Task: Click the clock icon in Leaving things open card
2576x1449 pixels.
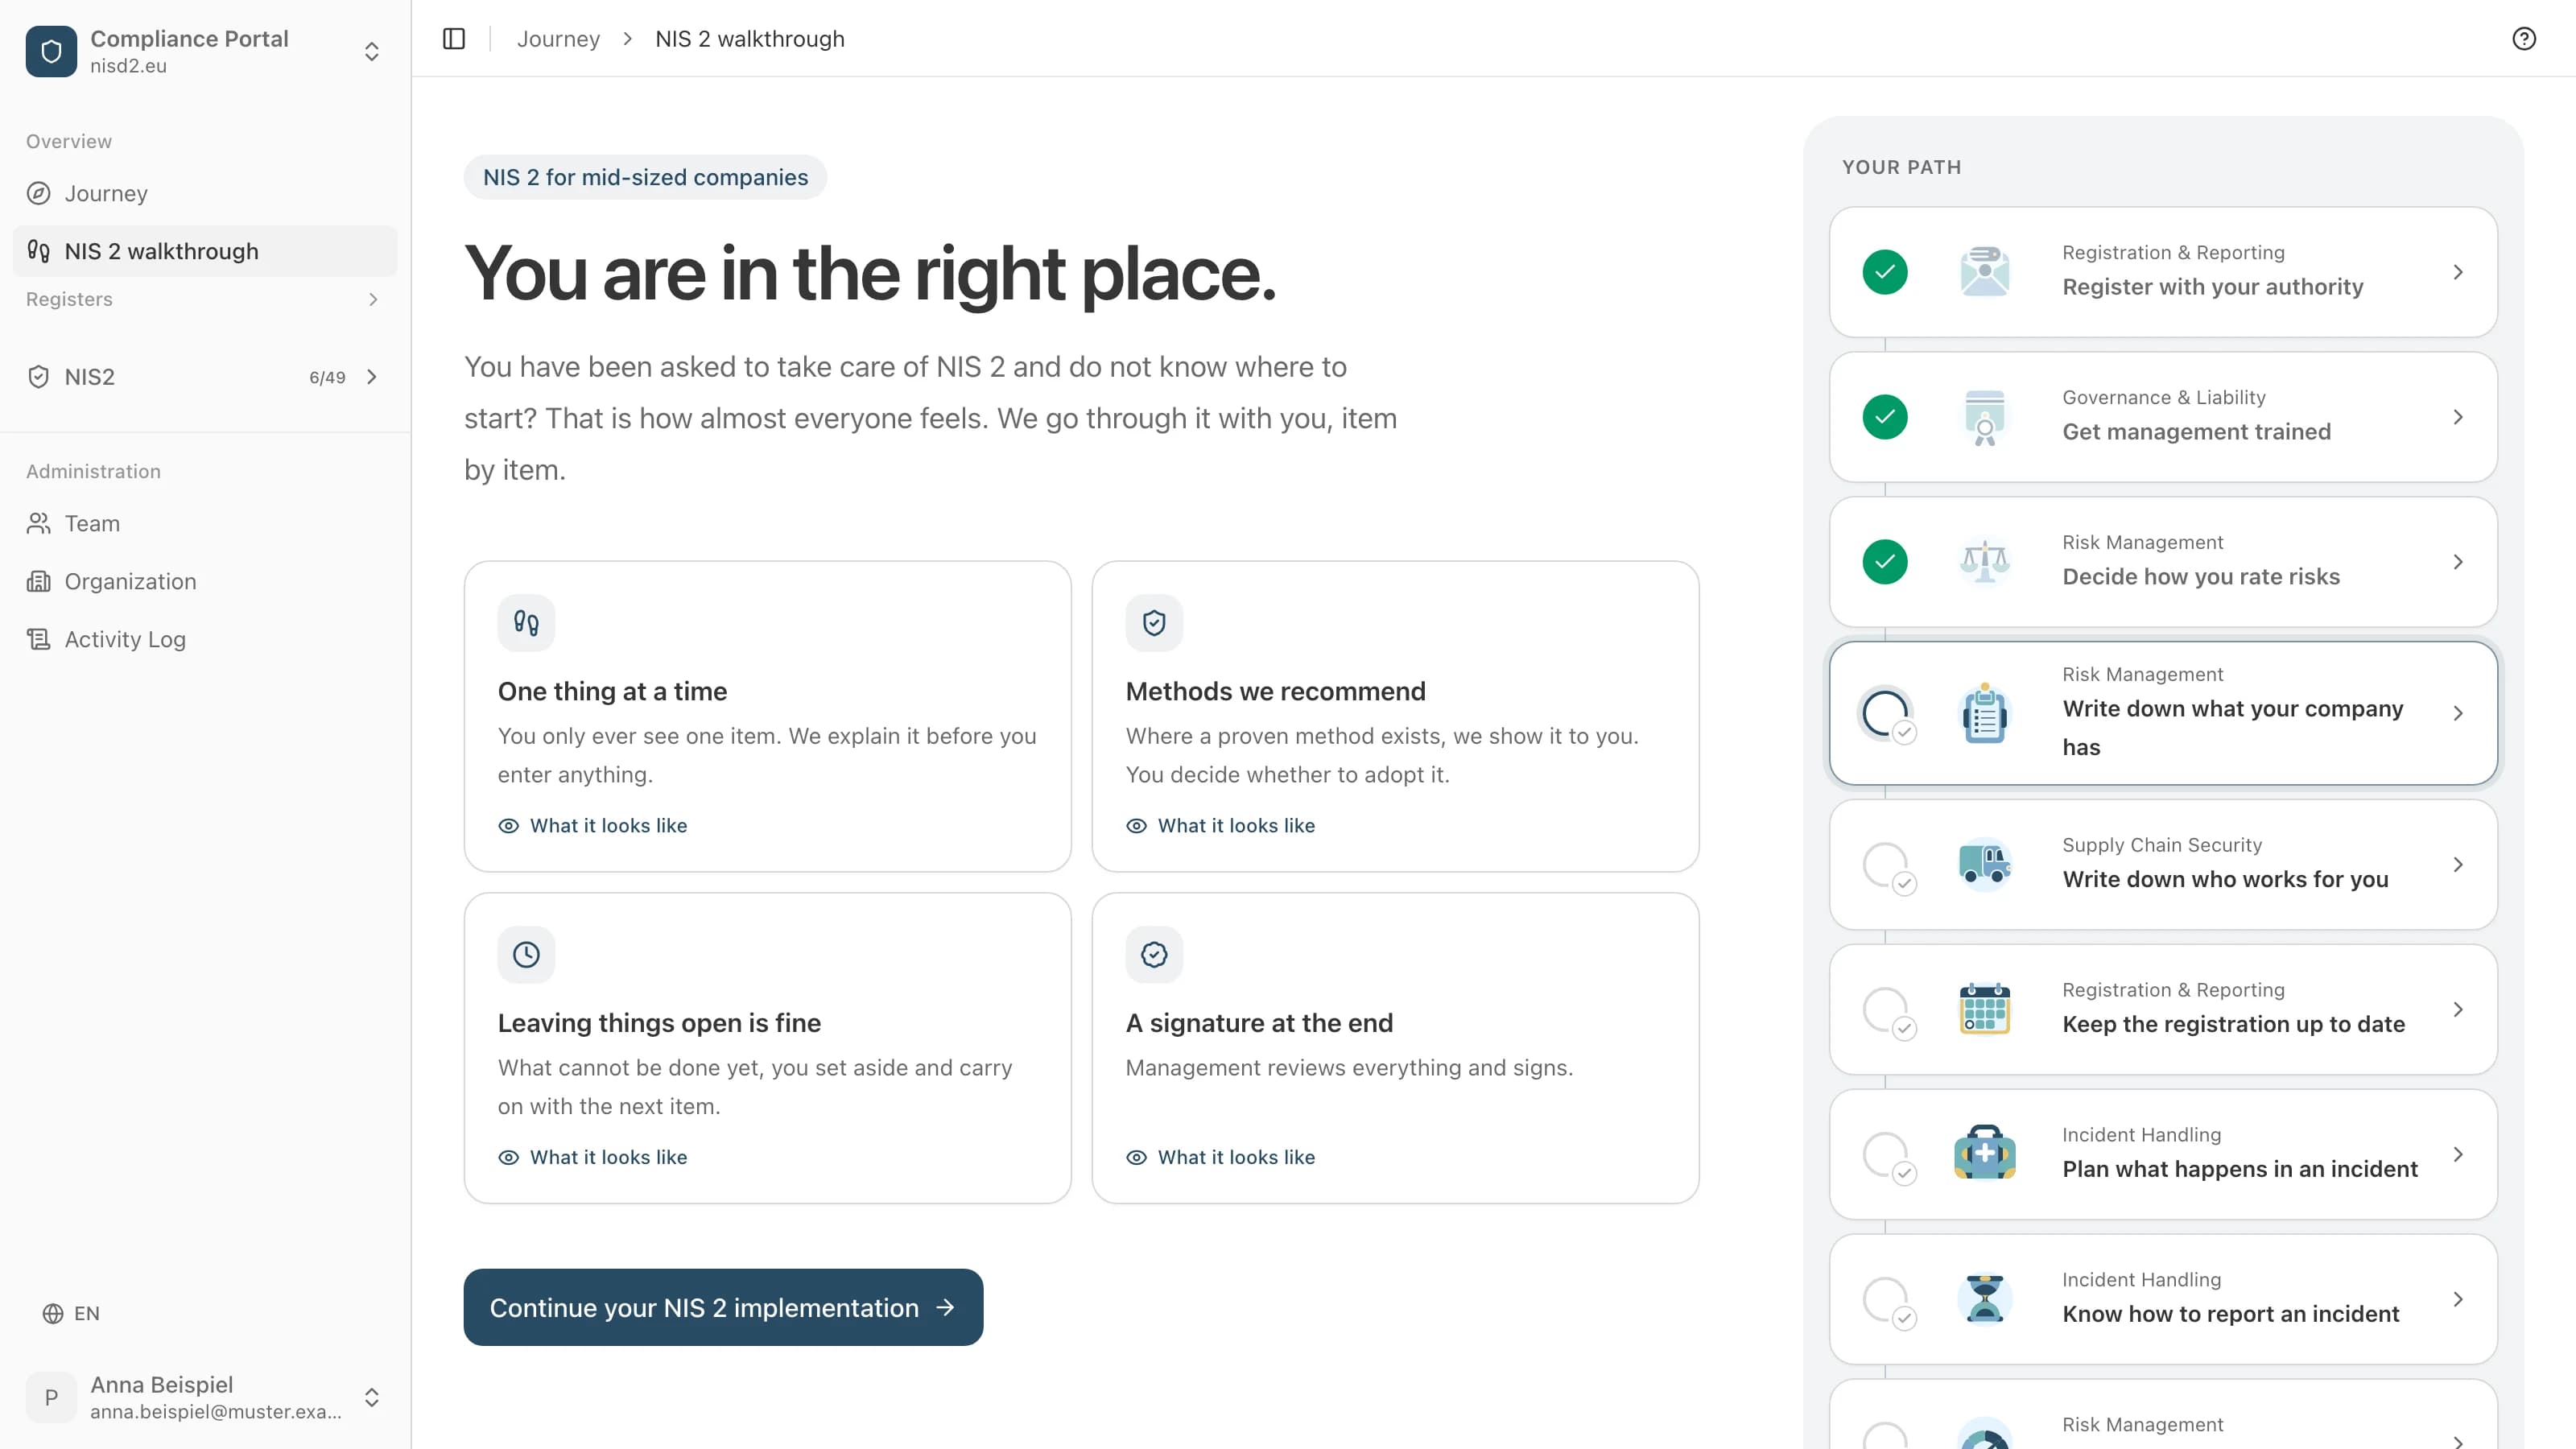Action: point(526,955)
